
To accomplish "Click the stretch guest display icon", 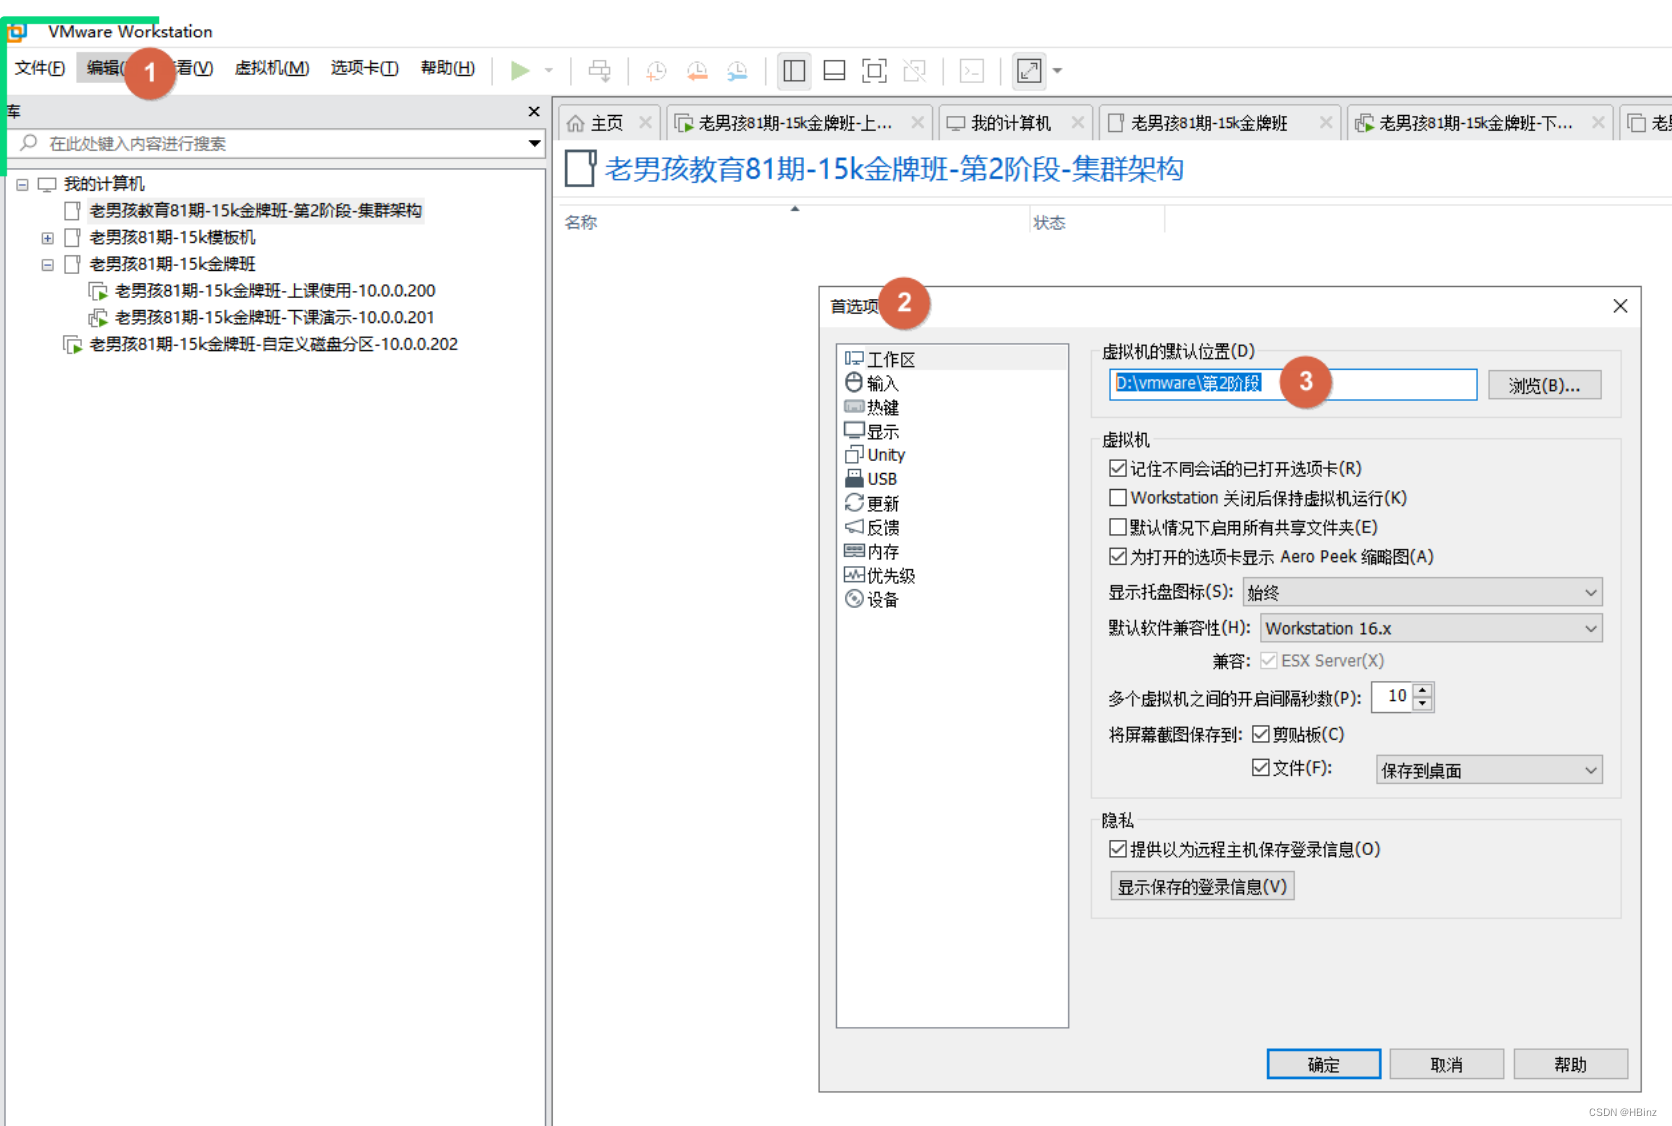I will 1029,70.
